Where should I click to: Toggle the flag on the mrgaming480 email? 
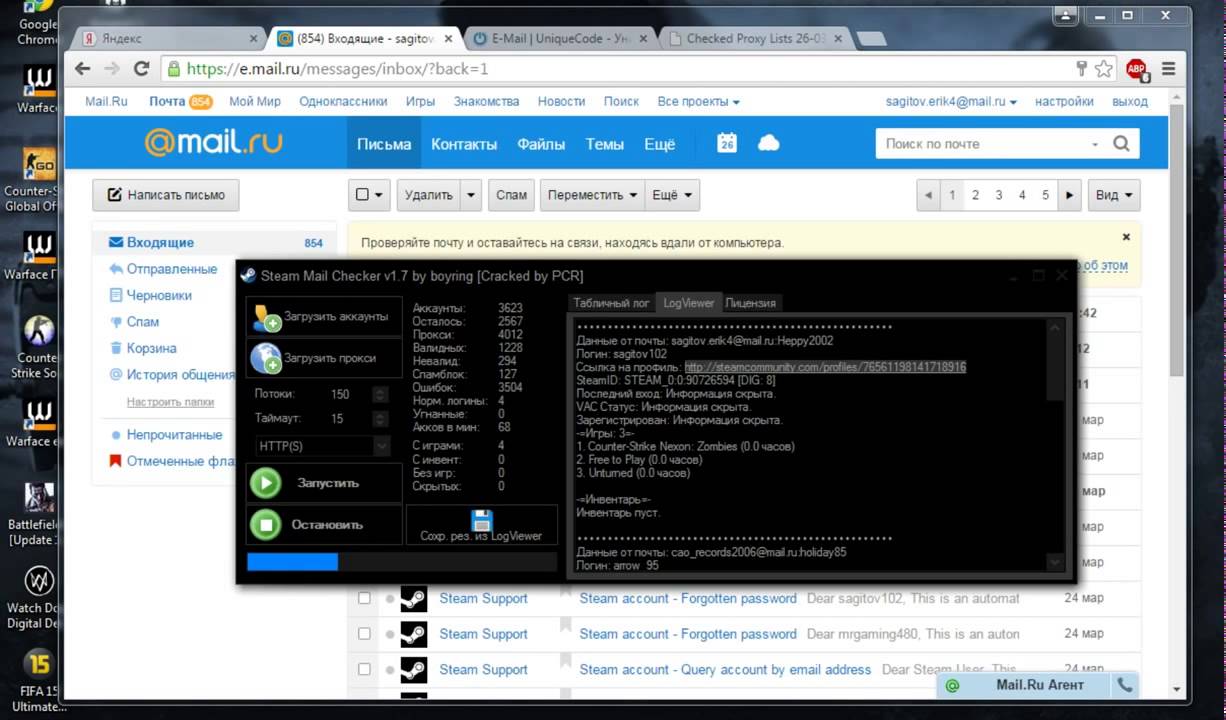[x=565, y=628]
